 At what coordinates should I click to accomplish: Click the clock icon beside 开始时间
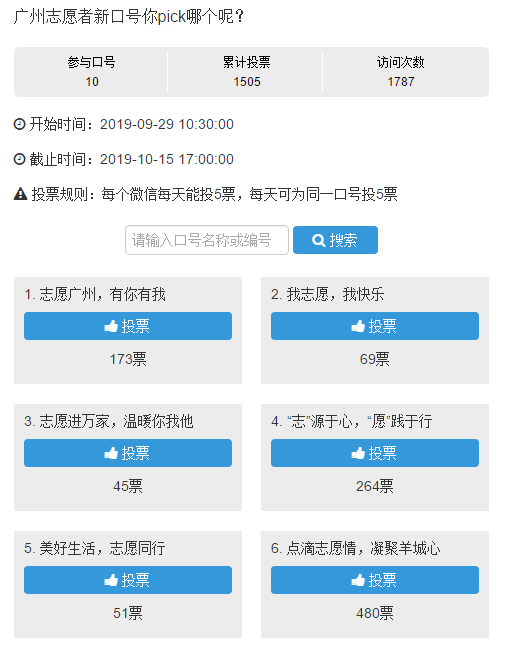pos(19,124)
